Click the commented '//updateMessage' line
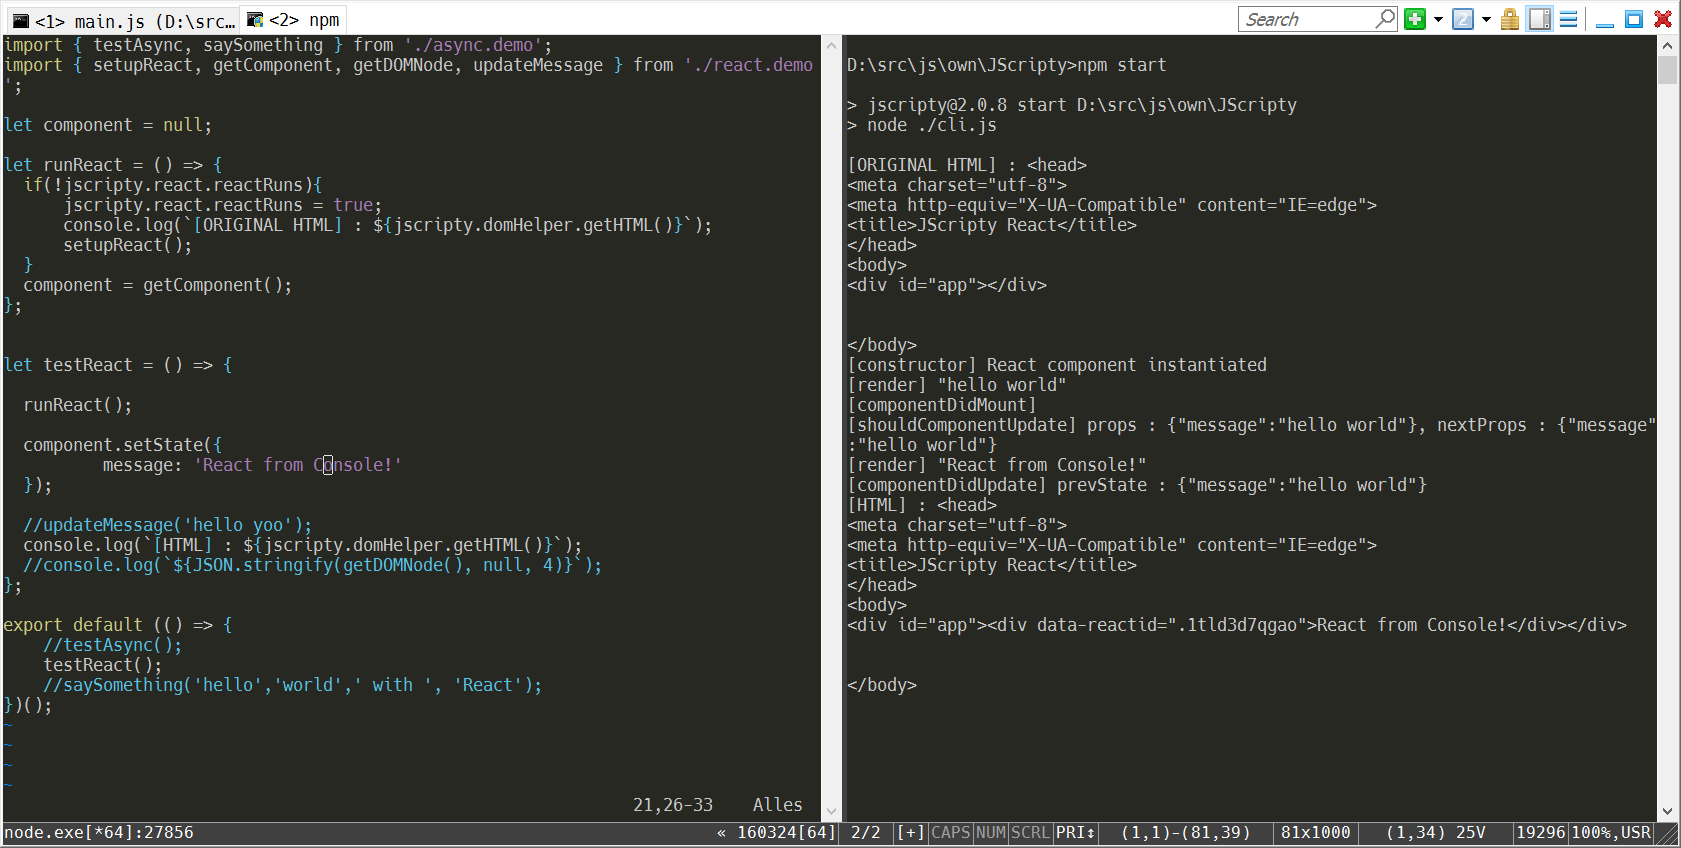Image resolution: width=1681 pixels, height=848 pixels. point(167,525)
